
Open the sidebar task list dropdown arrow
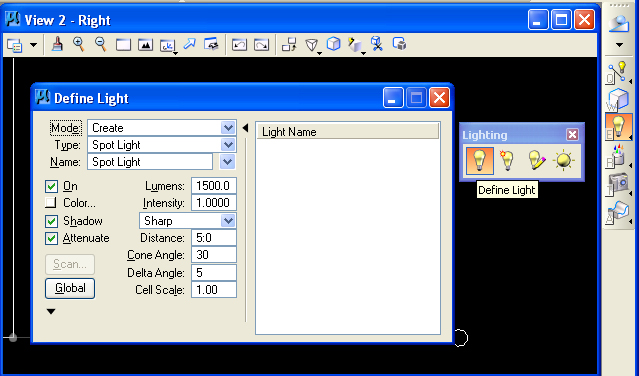click(x=619, y=45)
